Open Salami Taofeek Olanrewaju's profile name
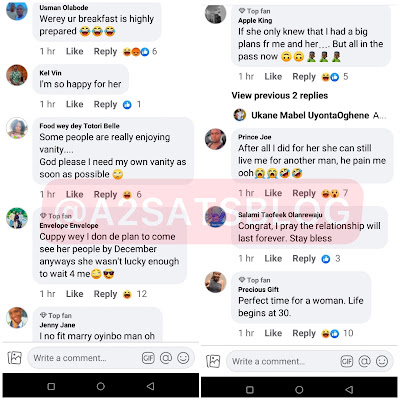 coord(280,215)
